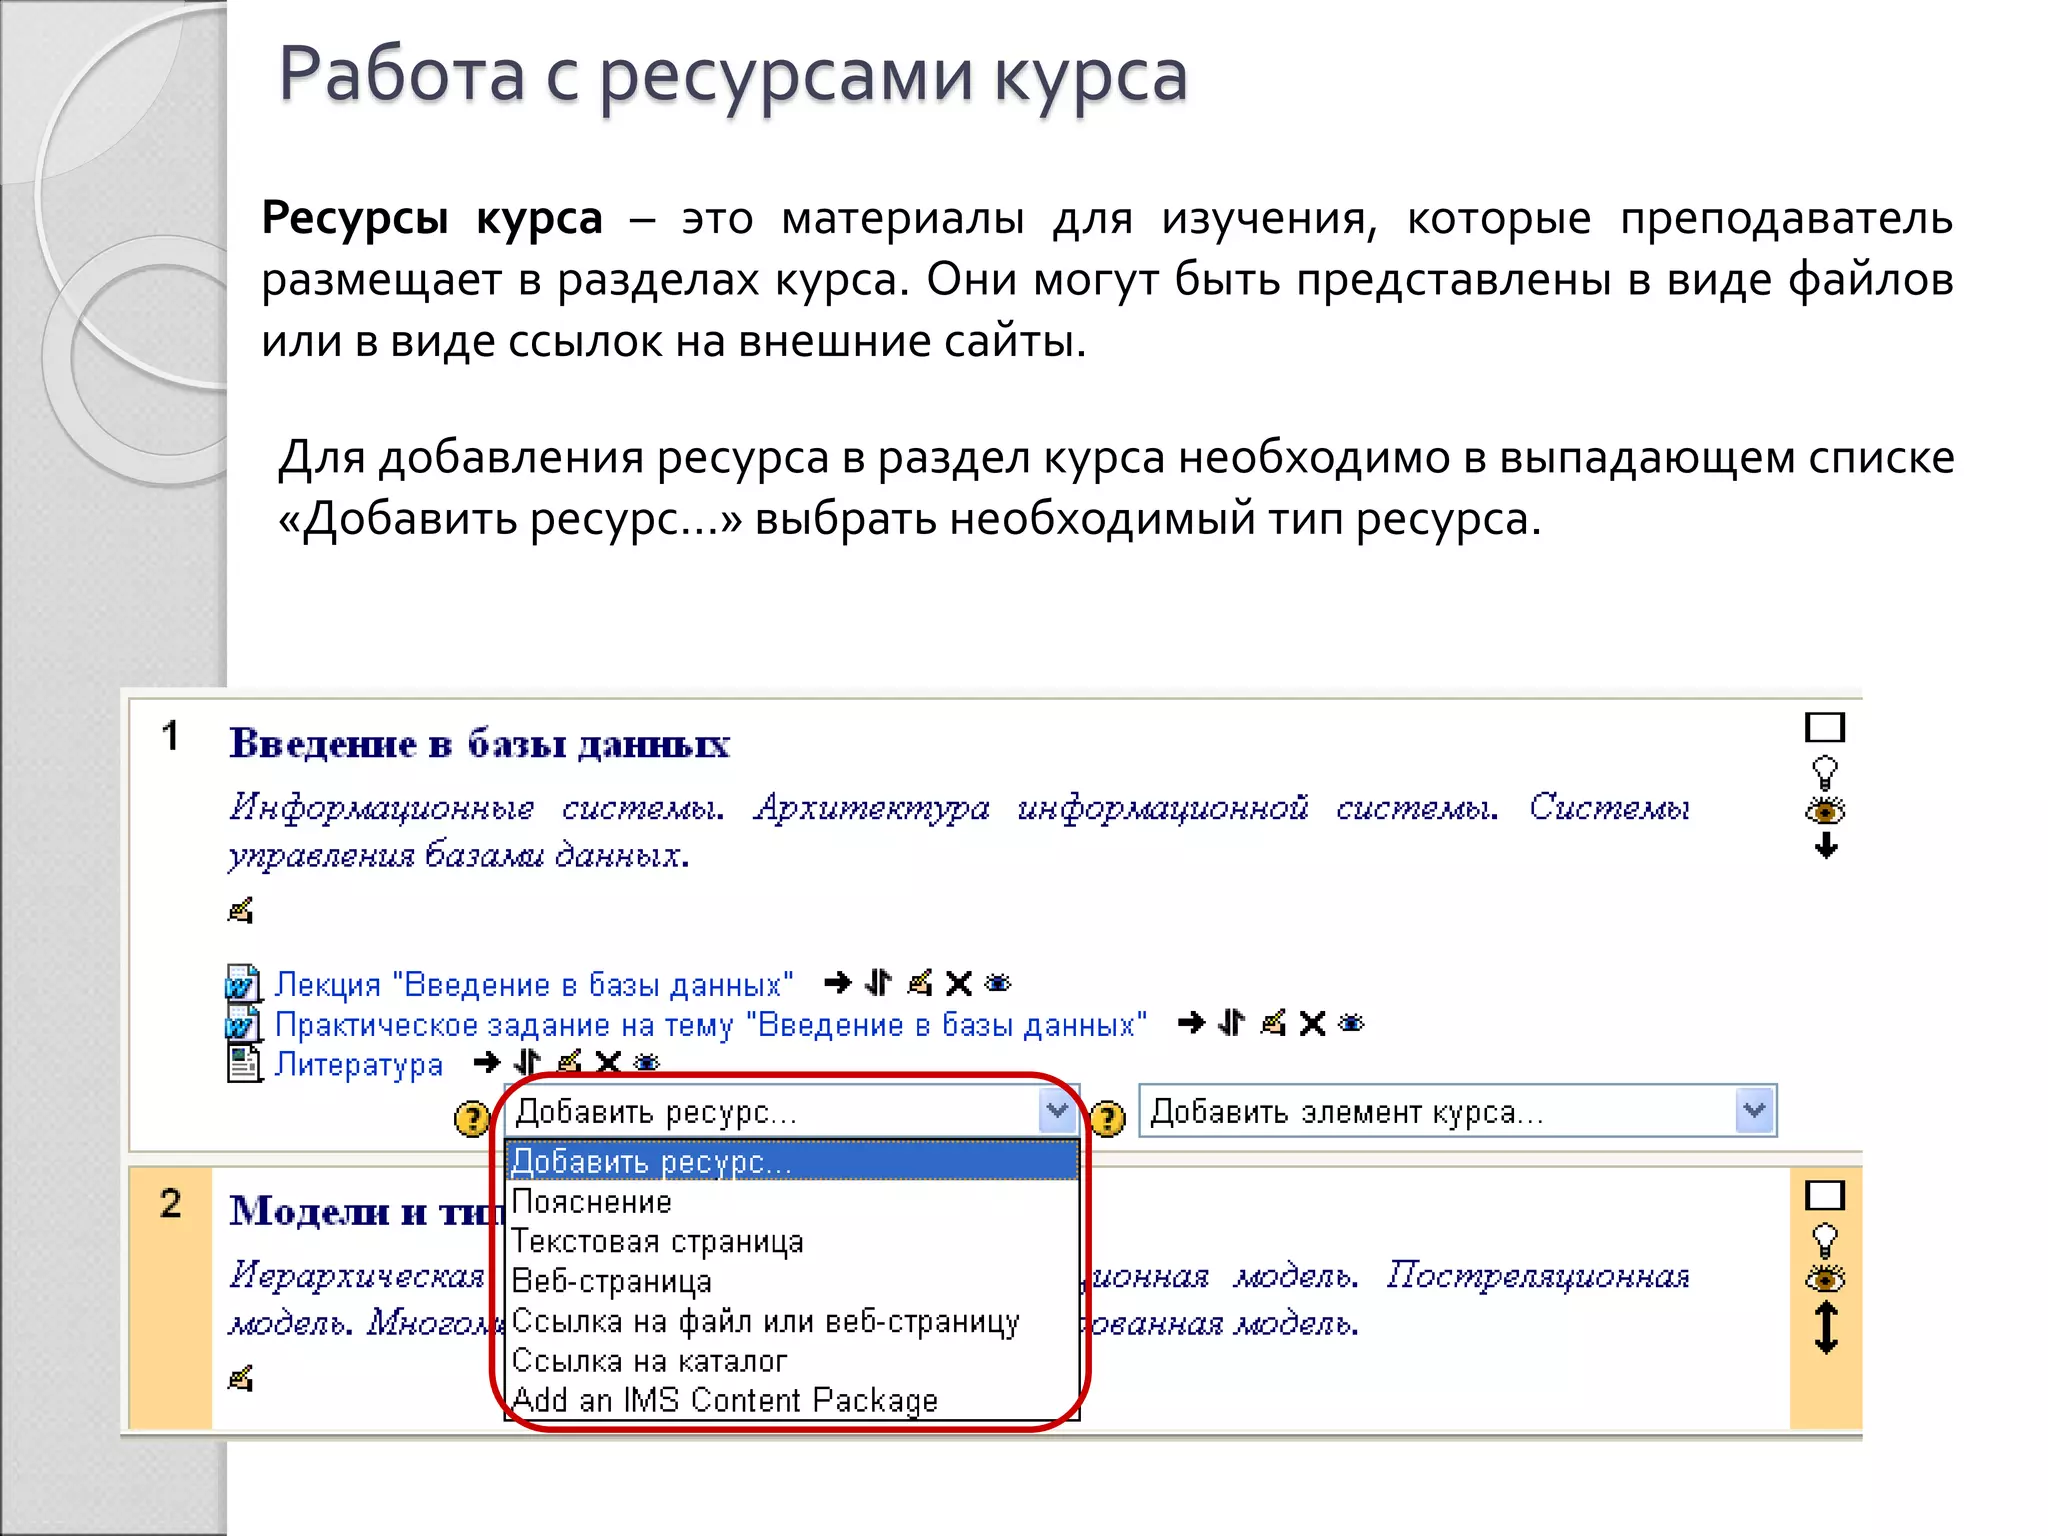2048x1536 pixels.
Task: Select highlighted "Добавить ресурс..." list entry
Action: [x=792, y=1162]
